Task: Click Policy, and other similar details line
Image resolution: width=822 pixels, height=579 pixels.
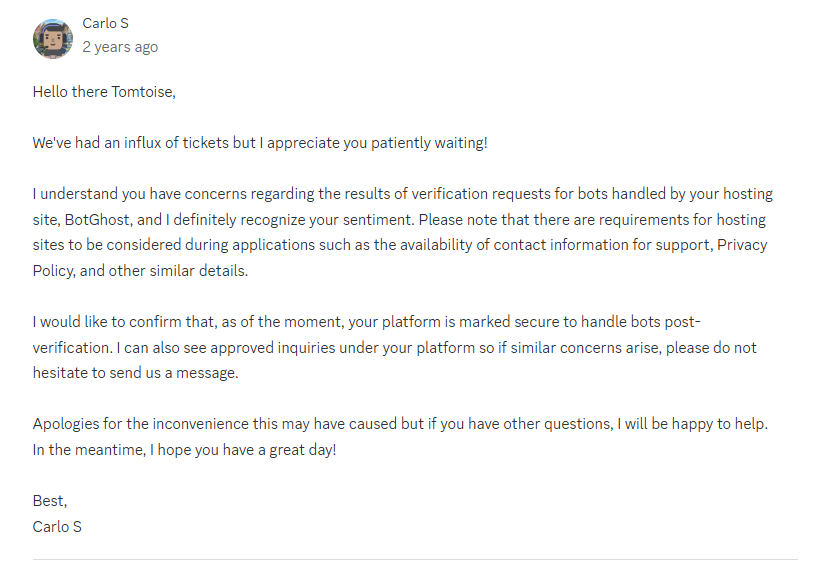Action: (x=140, y=271)
